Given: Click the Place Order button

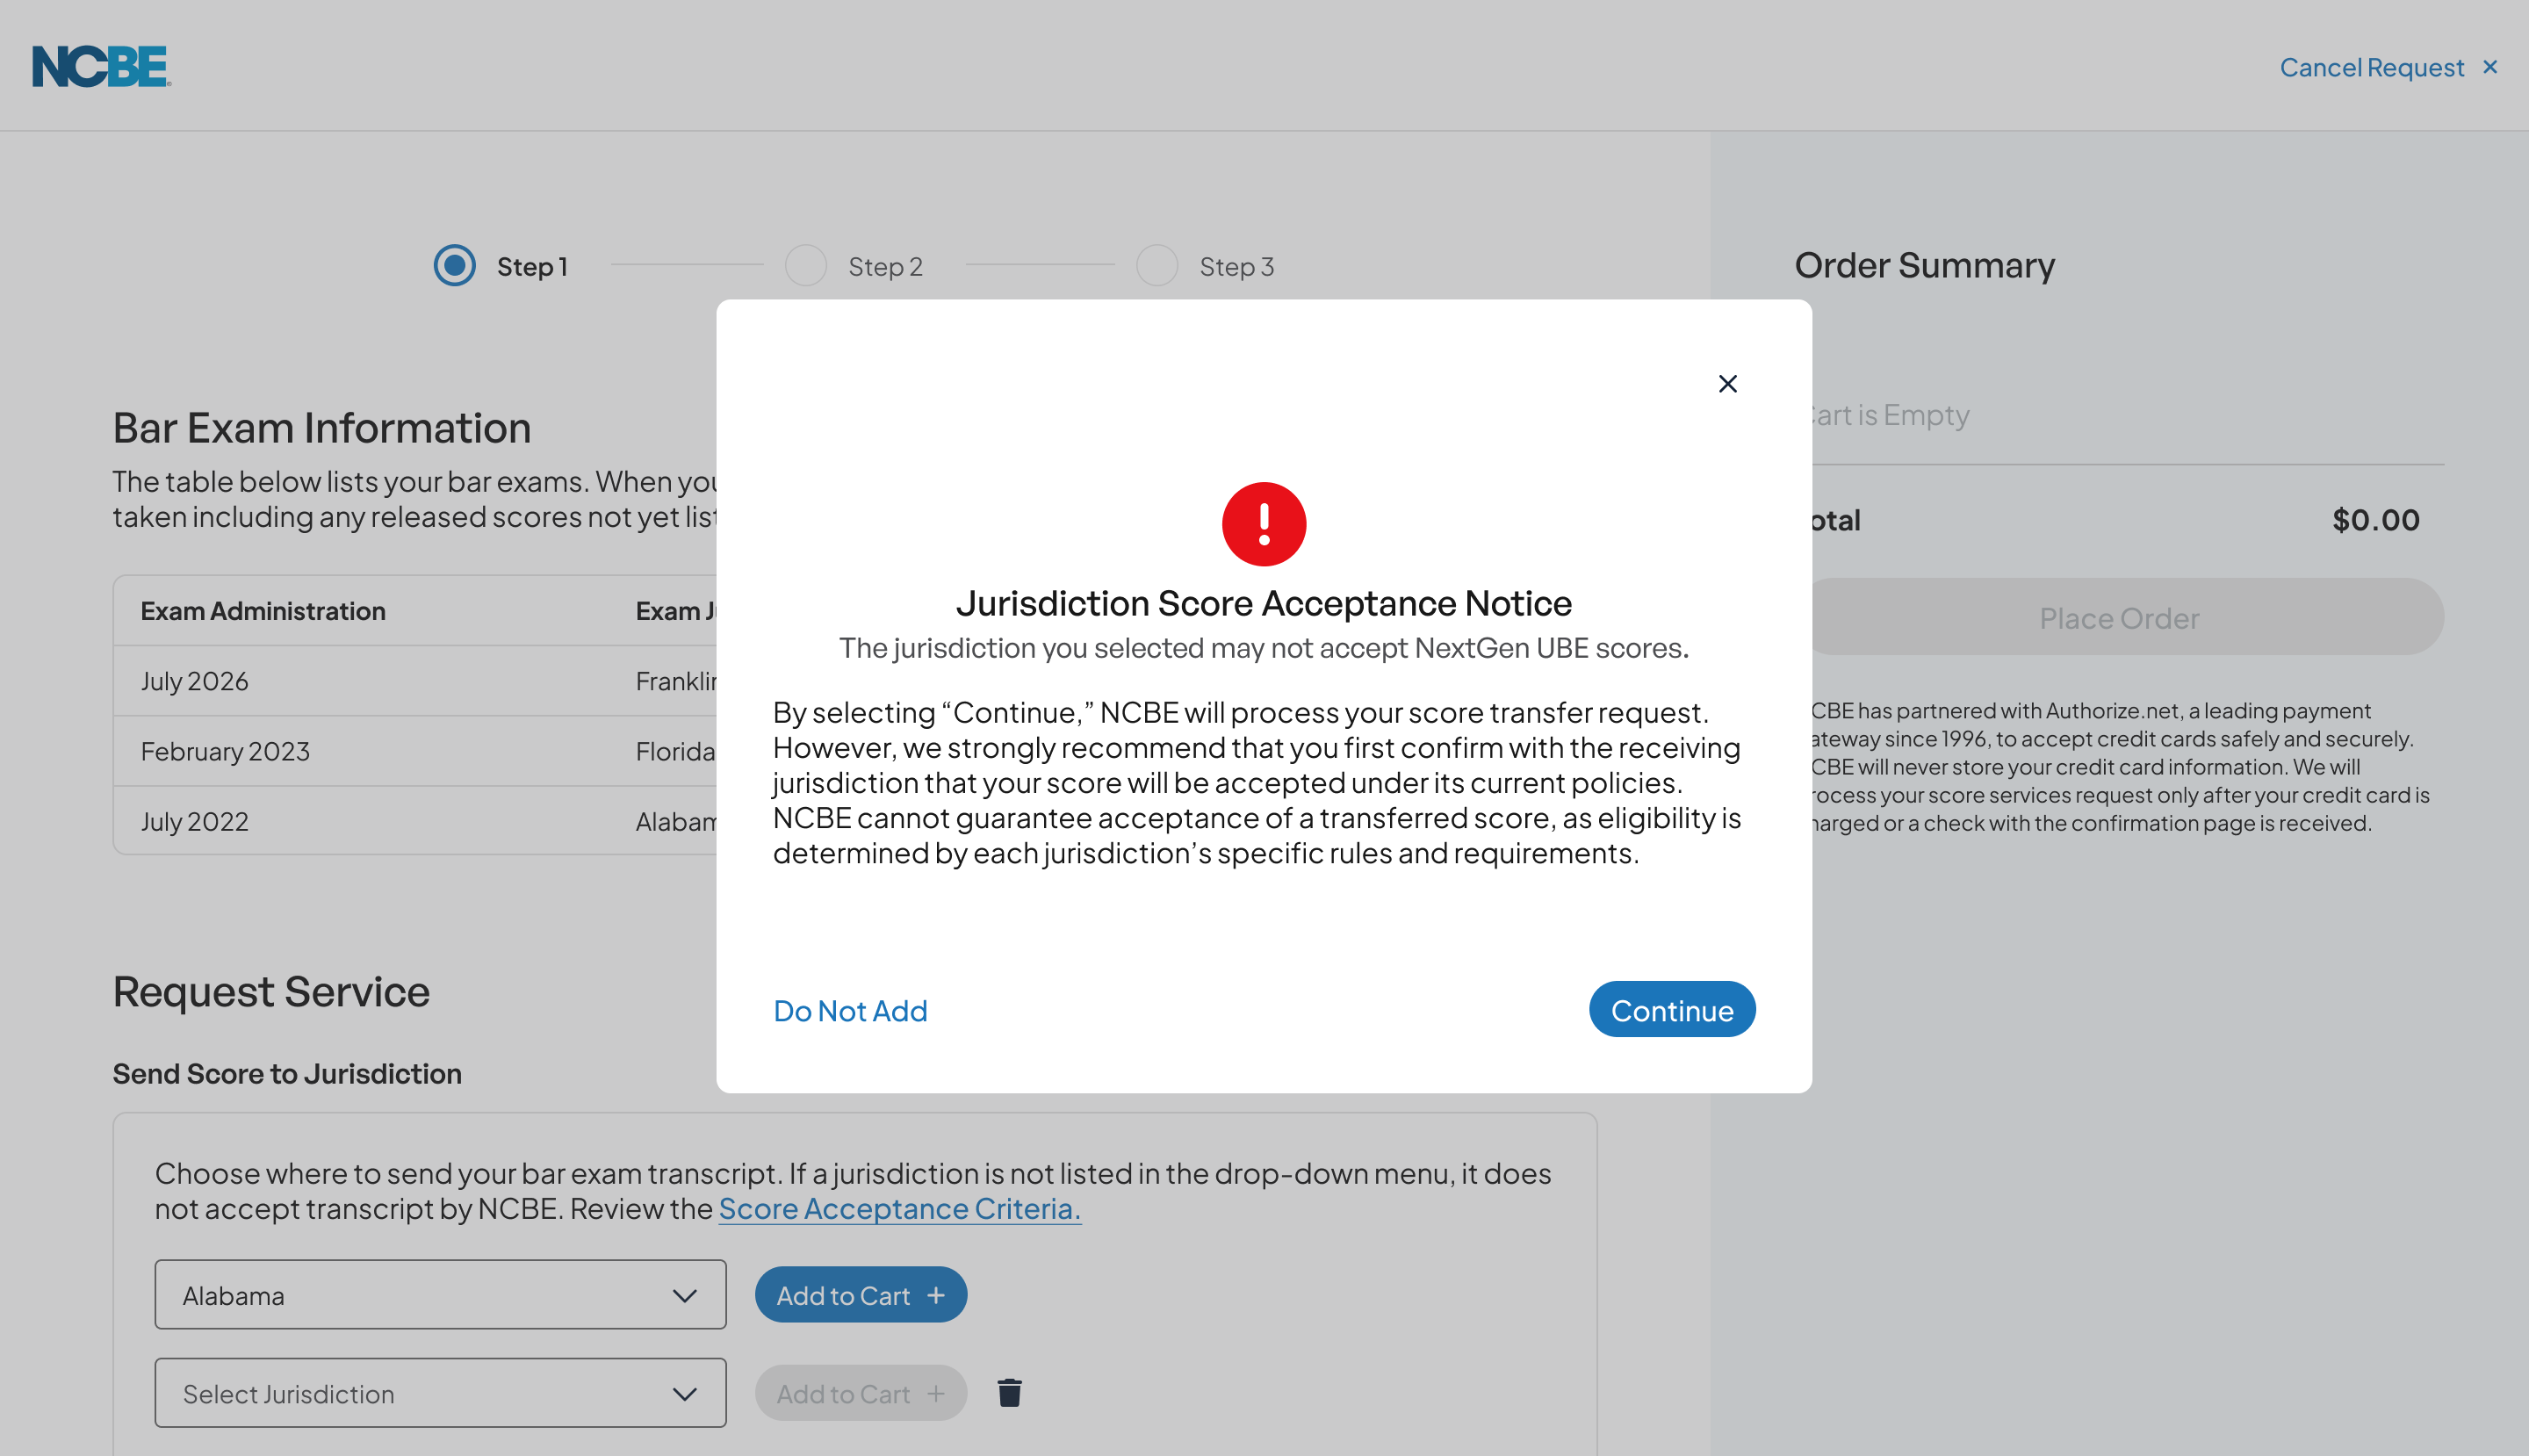Looking at the screenshot, I should pyautogui.click(x=2119, y=618).
